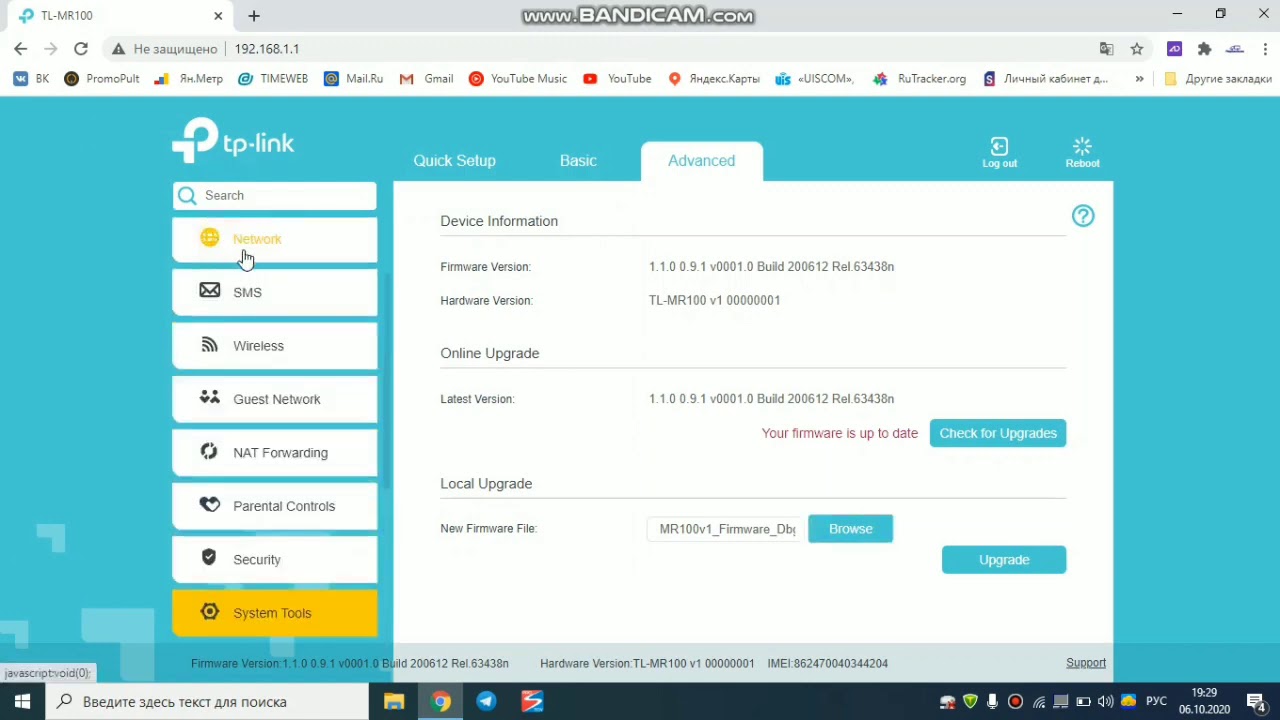Click the search magnifier icon in sidebar
The width and height of the screenshot is (1280, 720).
coord(187,196)
